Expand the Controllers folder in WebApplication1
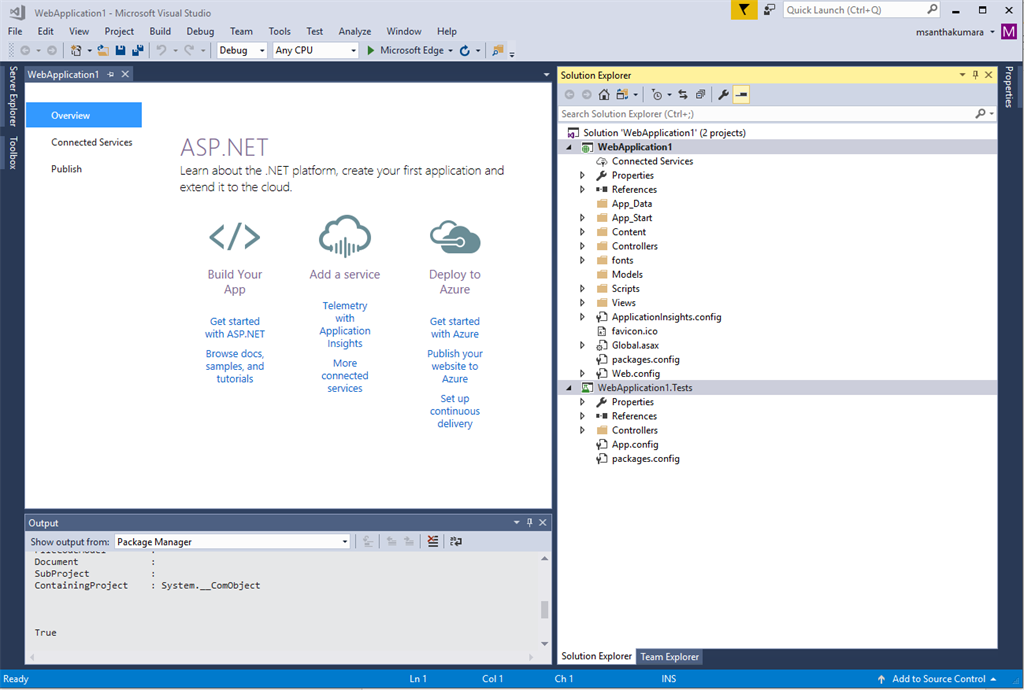This screenshot has height=690, width=1024. click(583, 246)
